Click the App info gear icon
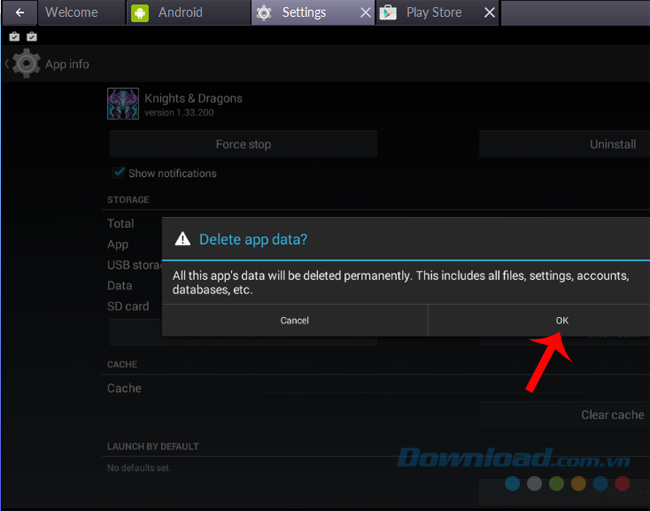This screenshot has width=650, height=511. (26, 63)
